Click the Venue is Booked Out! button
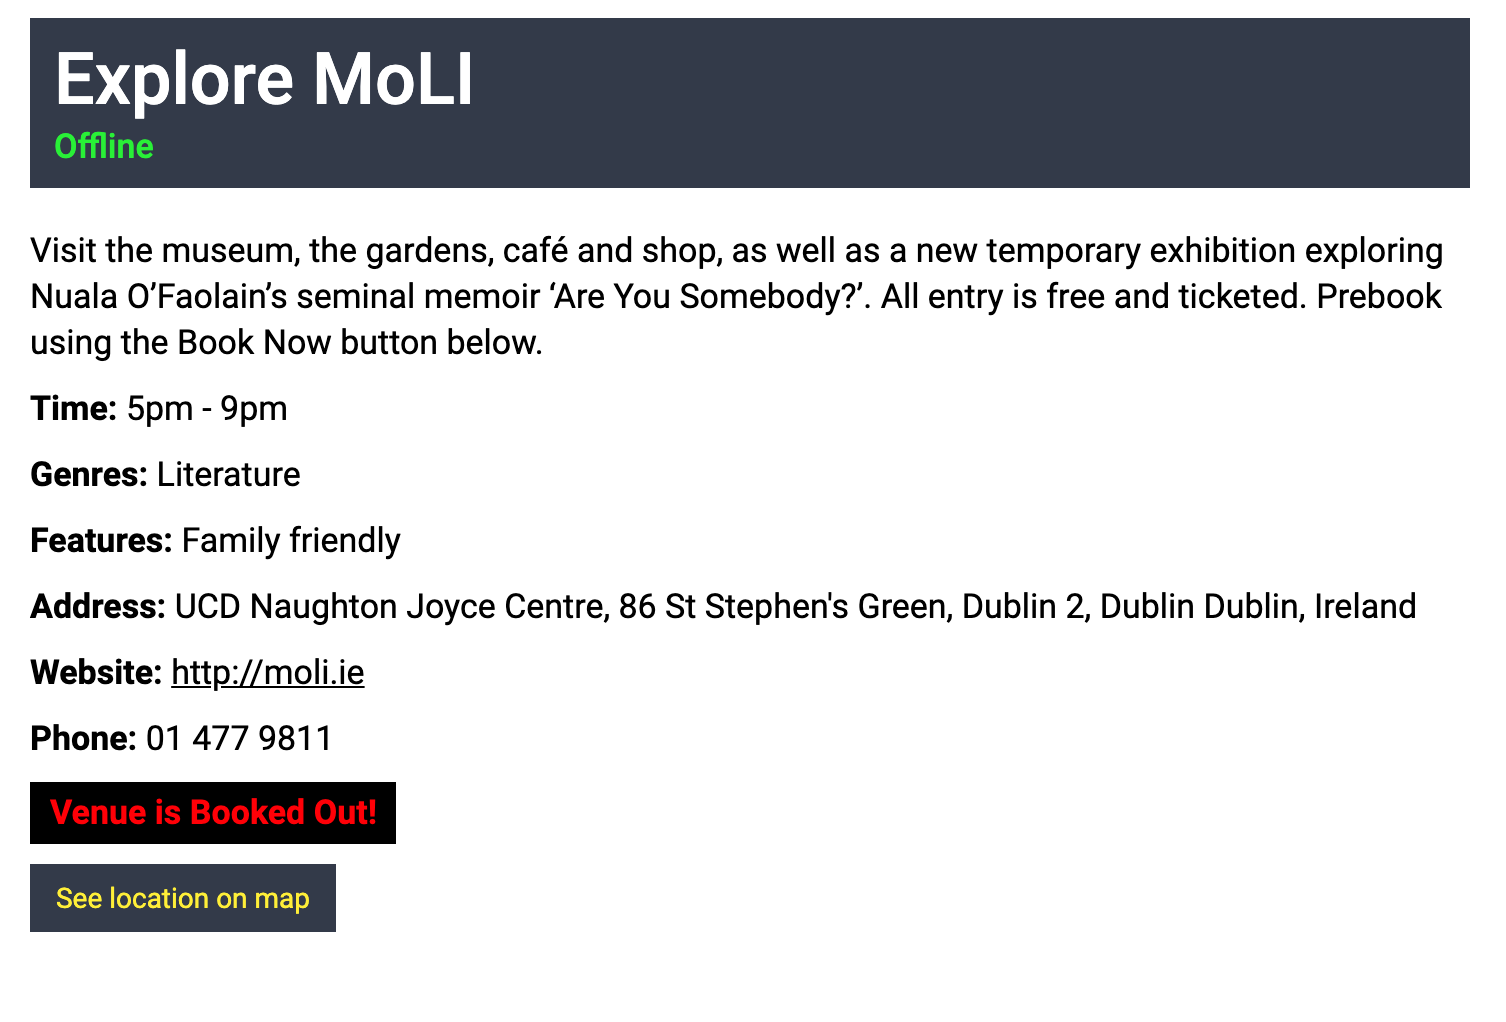This screenshot has width=1506, height=1022. point(213,813)
